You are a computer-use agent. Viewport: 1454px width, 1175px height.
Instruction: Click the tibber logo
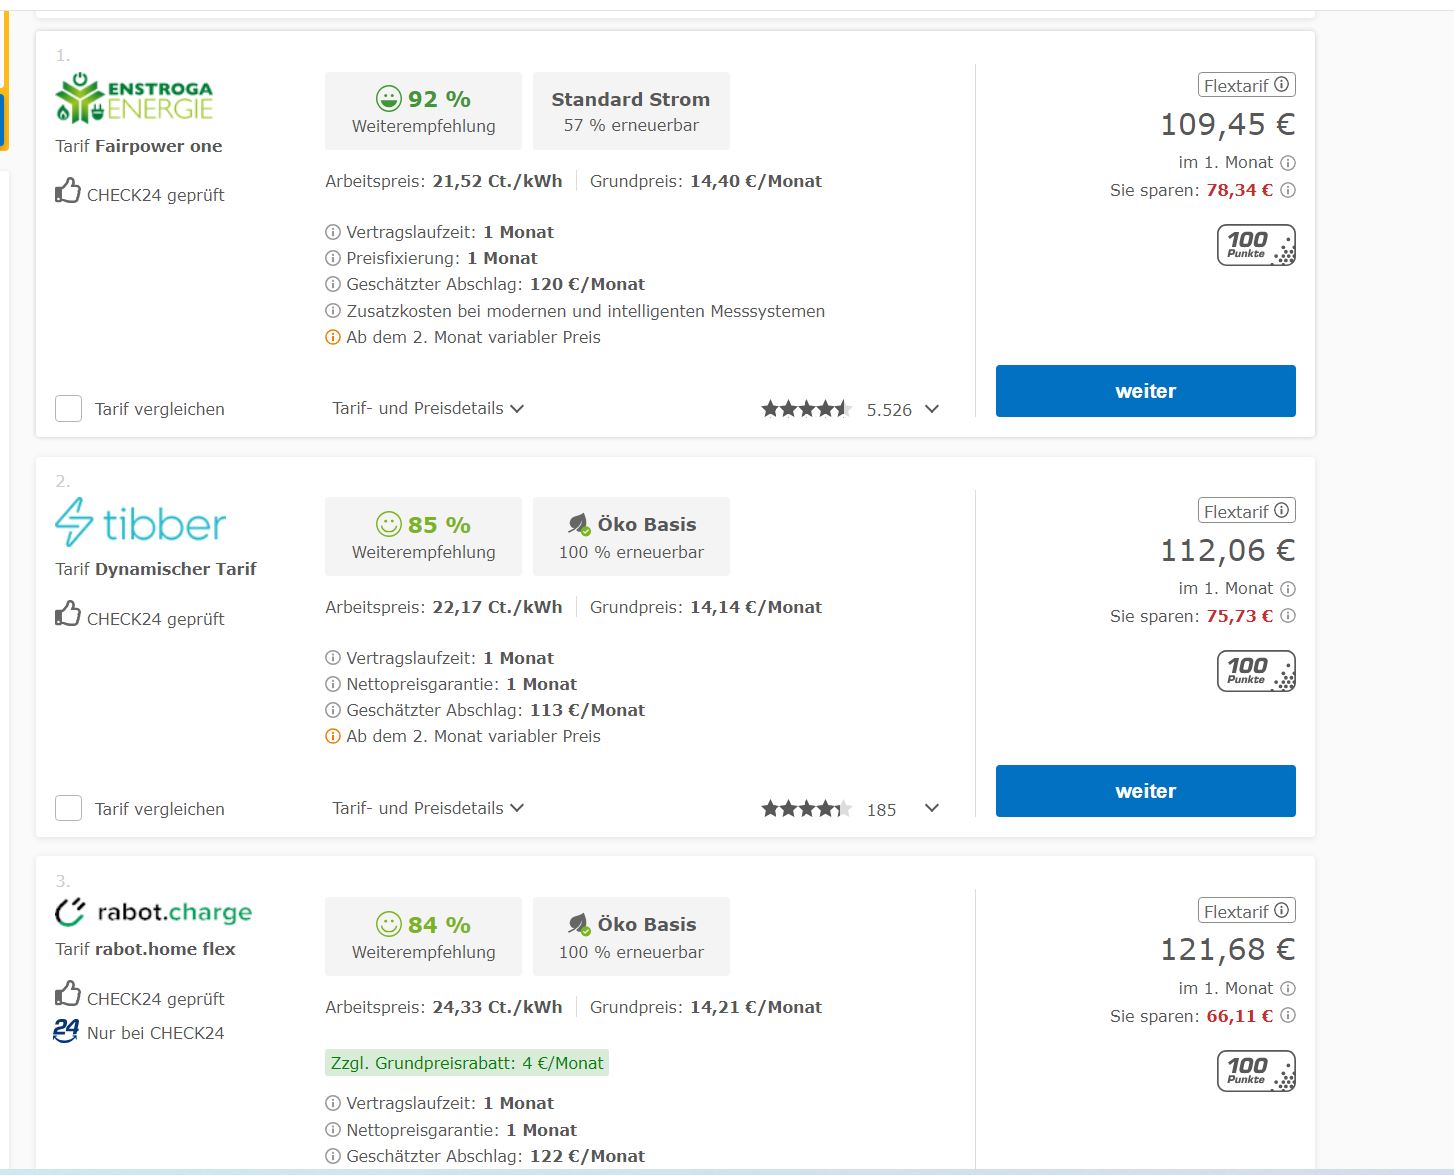click(x=141, y=523)
